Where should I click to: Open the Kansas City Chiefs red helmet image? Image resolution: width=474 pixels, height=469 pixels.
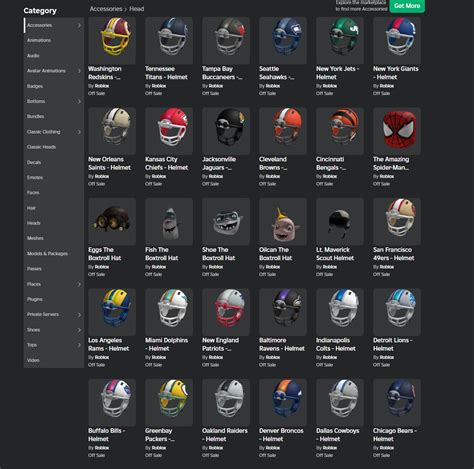pos(169,131)
